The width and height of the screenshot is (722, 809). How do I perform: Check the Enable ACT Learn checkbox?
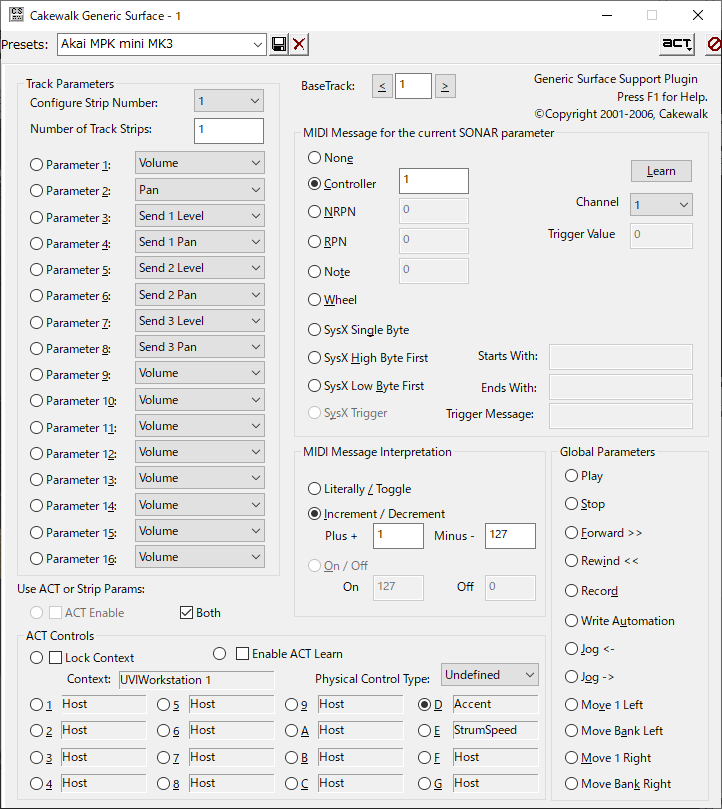[x=241, y=653]
